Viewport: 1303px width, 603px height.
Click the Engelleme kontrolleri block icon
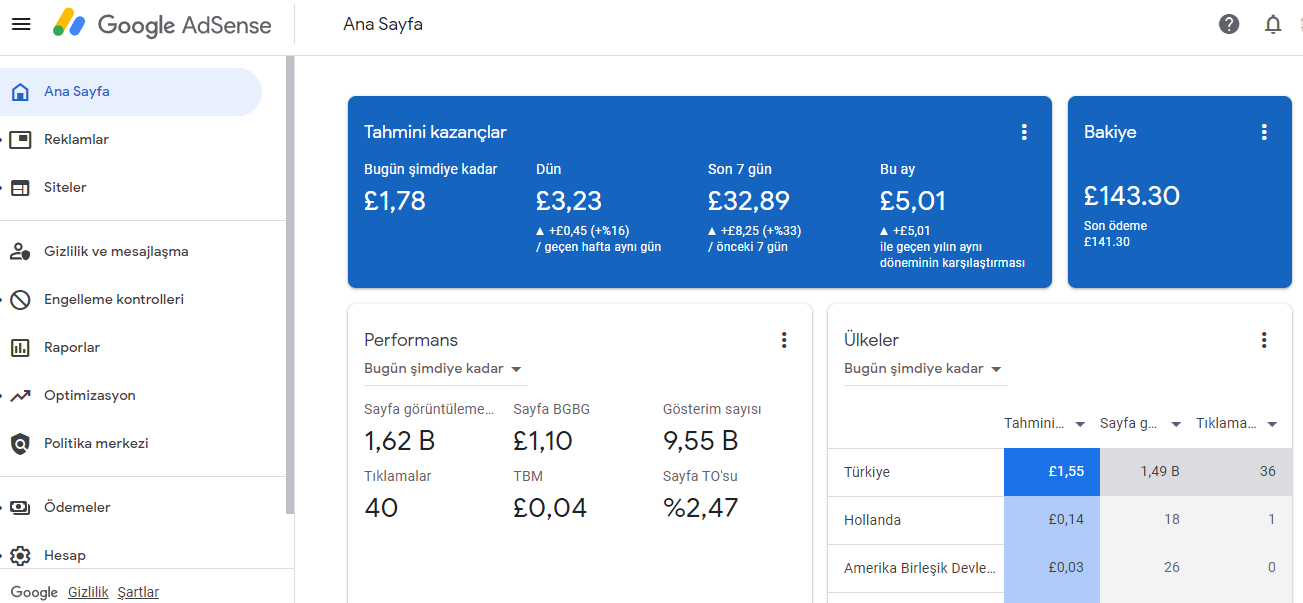(20, 300)
